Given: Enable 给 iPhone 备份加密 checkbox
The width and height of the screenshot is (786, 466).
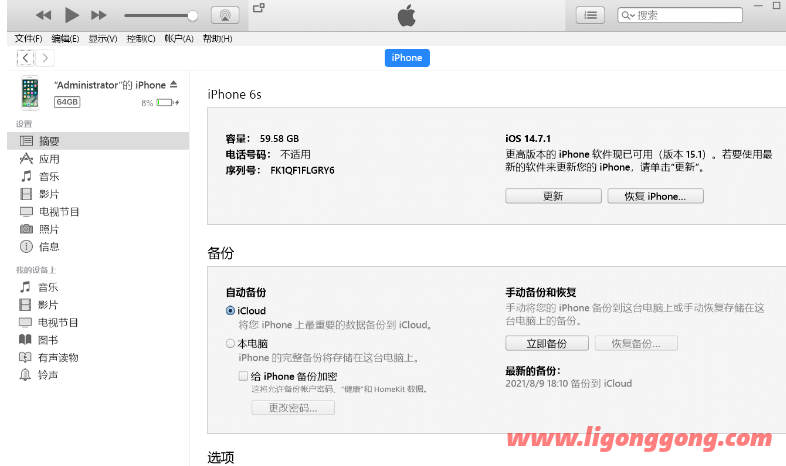Looking at the screenshot, I should coord(243,376).
